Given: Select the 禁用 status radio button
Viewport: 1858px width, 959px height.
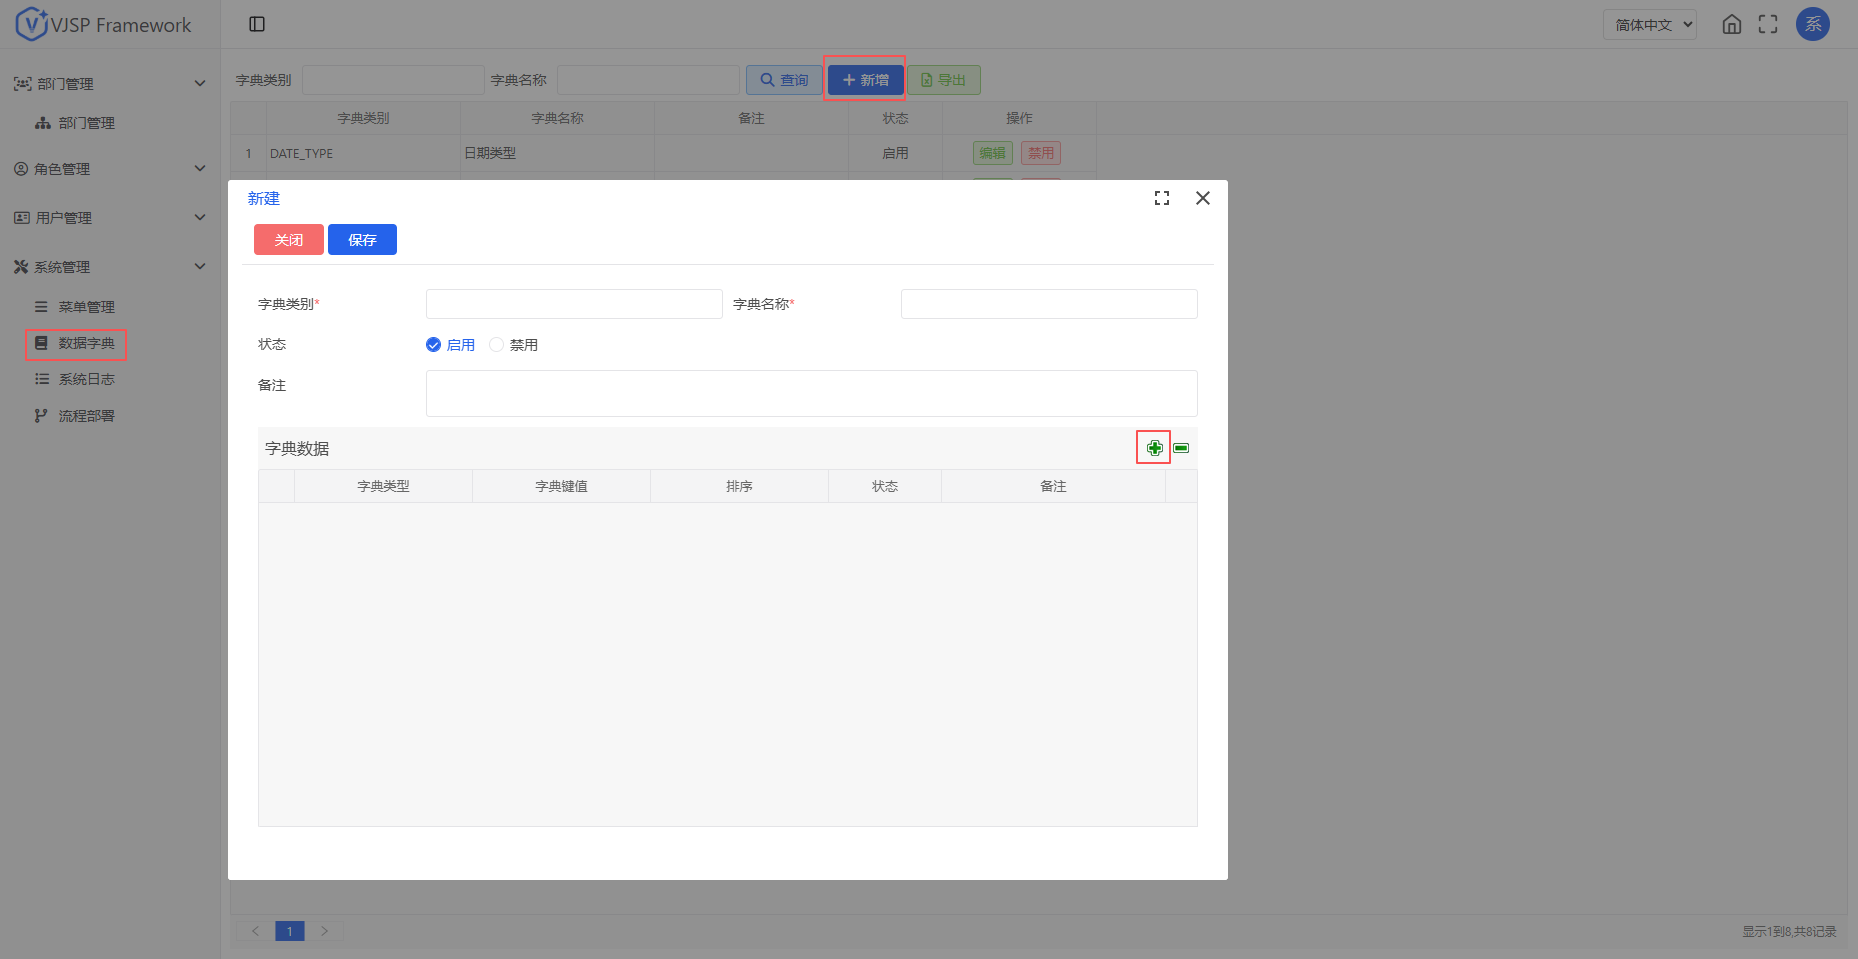Looking at the screenshot, I should 497,345.
